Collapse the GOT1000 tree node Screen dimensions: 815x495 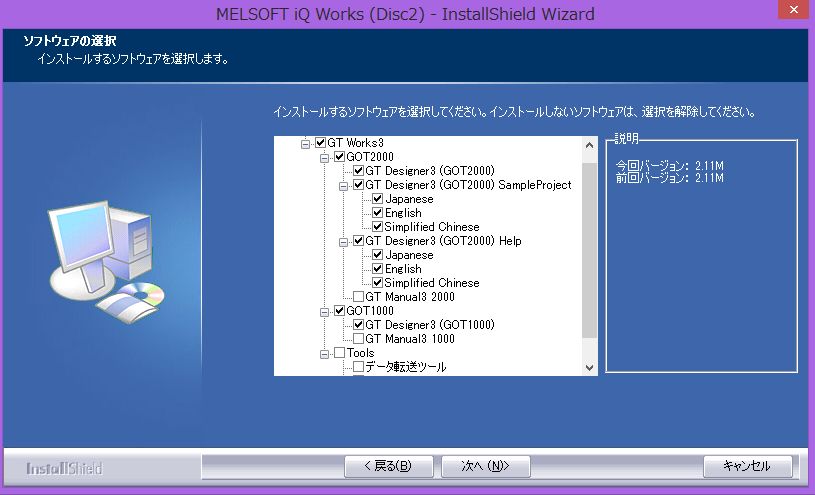pyautogui.click(x=324, y=312)
